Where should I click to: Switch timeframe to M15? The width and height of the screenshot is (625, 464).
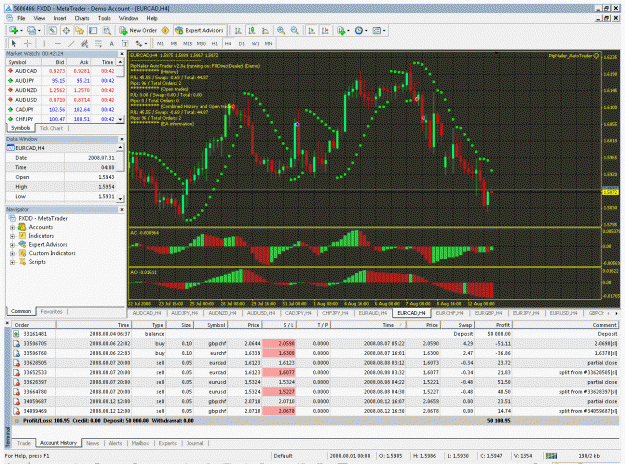[x=187, y=43]
